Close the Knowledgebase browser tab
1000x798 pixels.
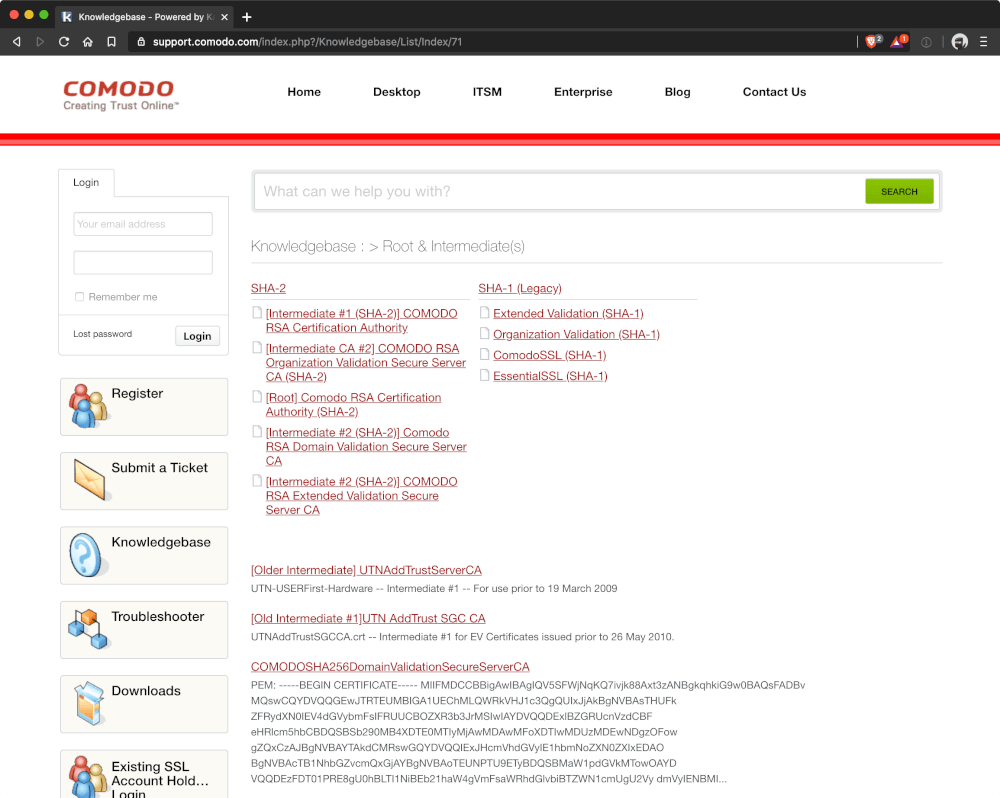pos(224,17)
